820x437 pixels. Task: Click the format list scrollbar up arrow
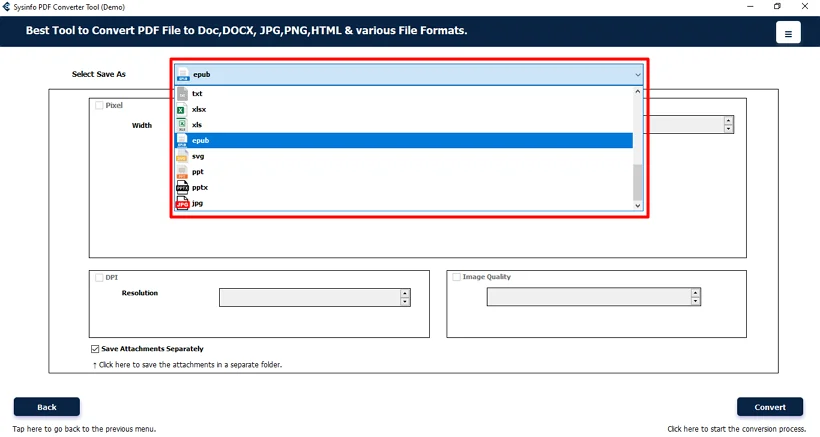pyautogui.click(x=637, y=91)
